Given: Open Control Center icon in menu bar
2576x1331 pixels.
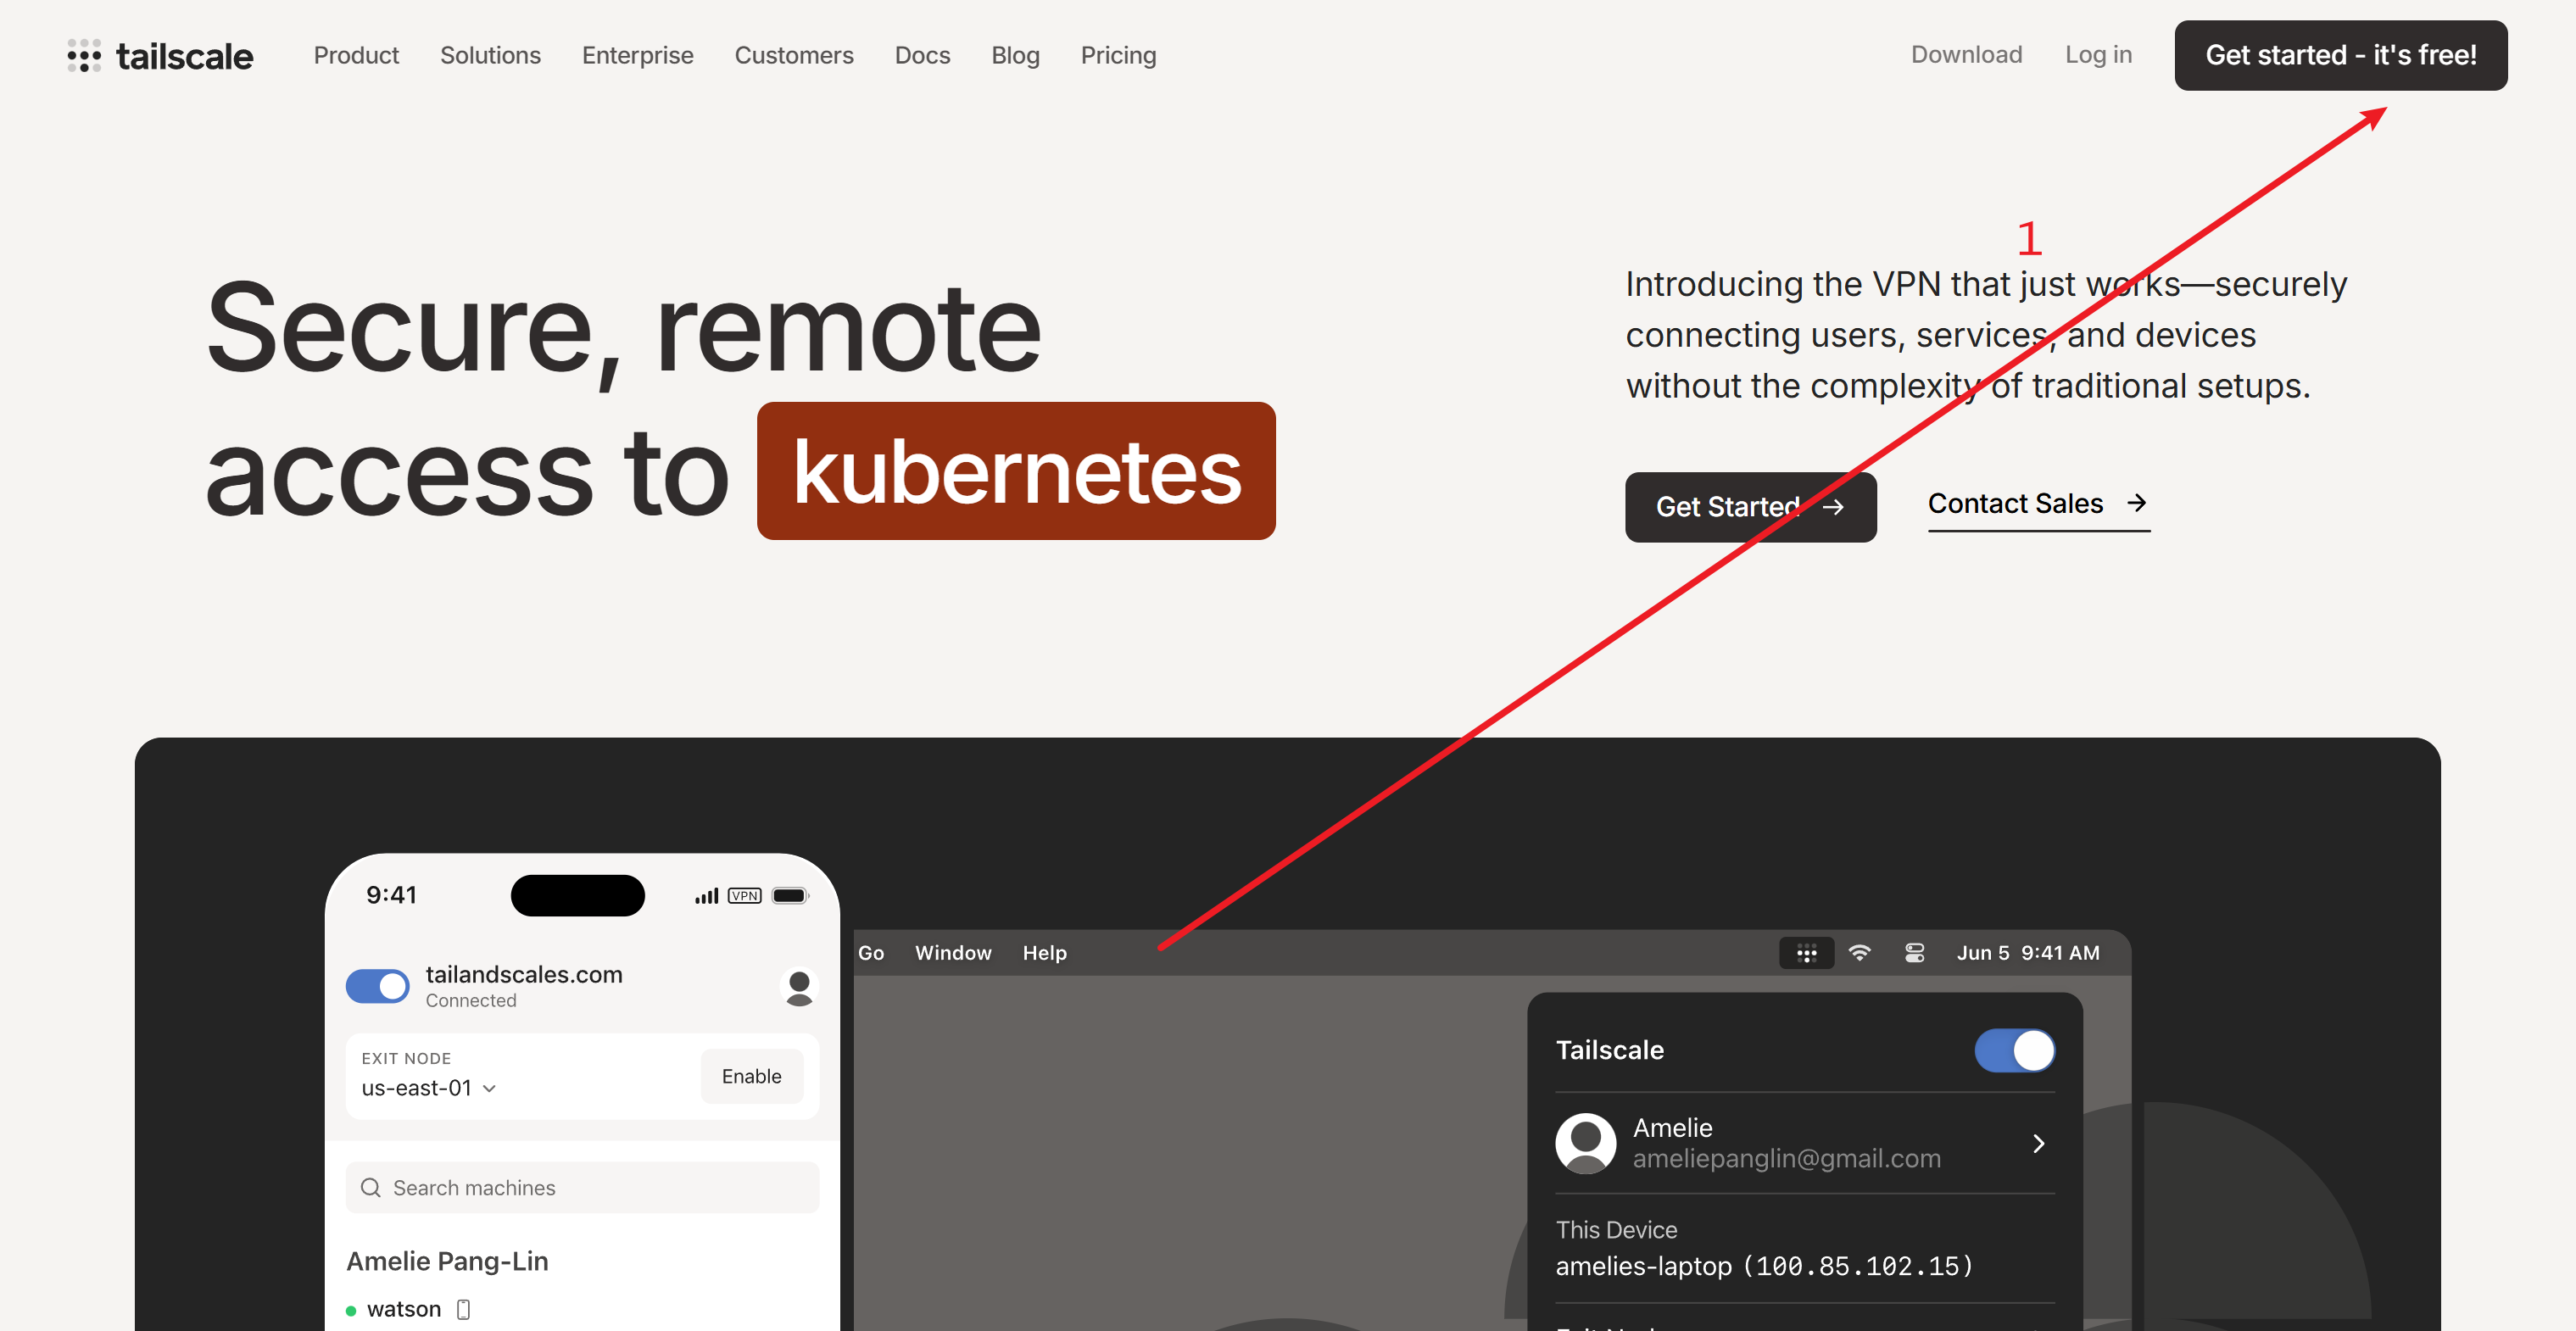Looking at the screenshot, I should click(x=1914, y=953).
